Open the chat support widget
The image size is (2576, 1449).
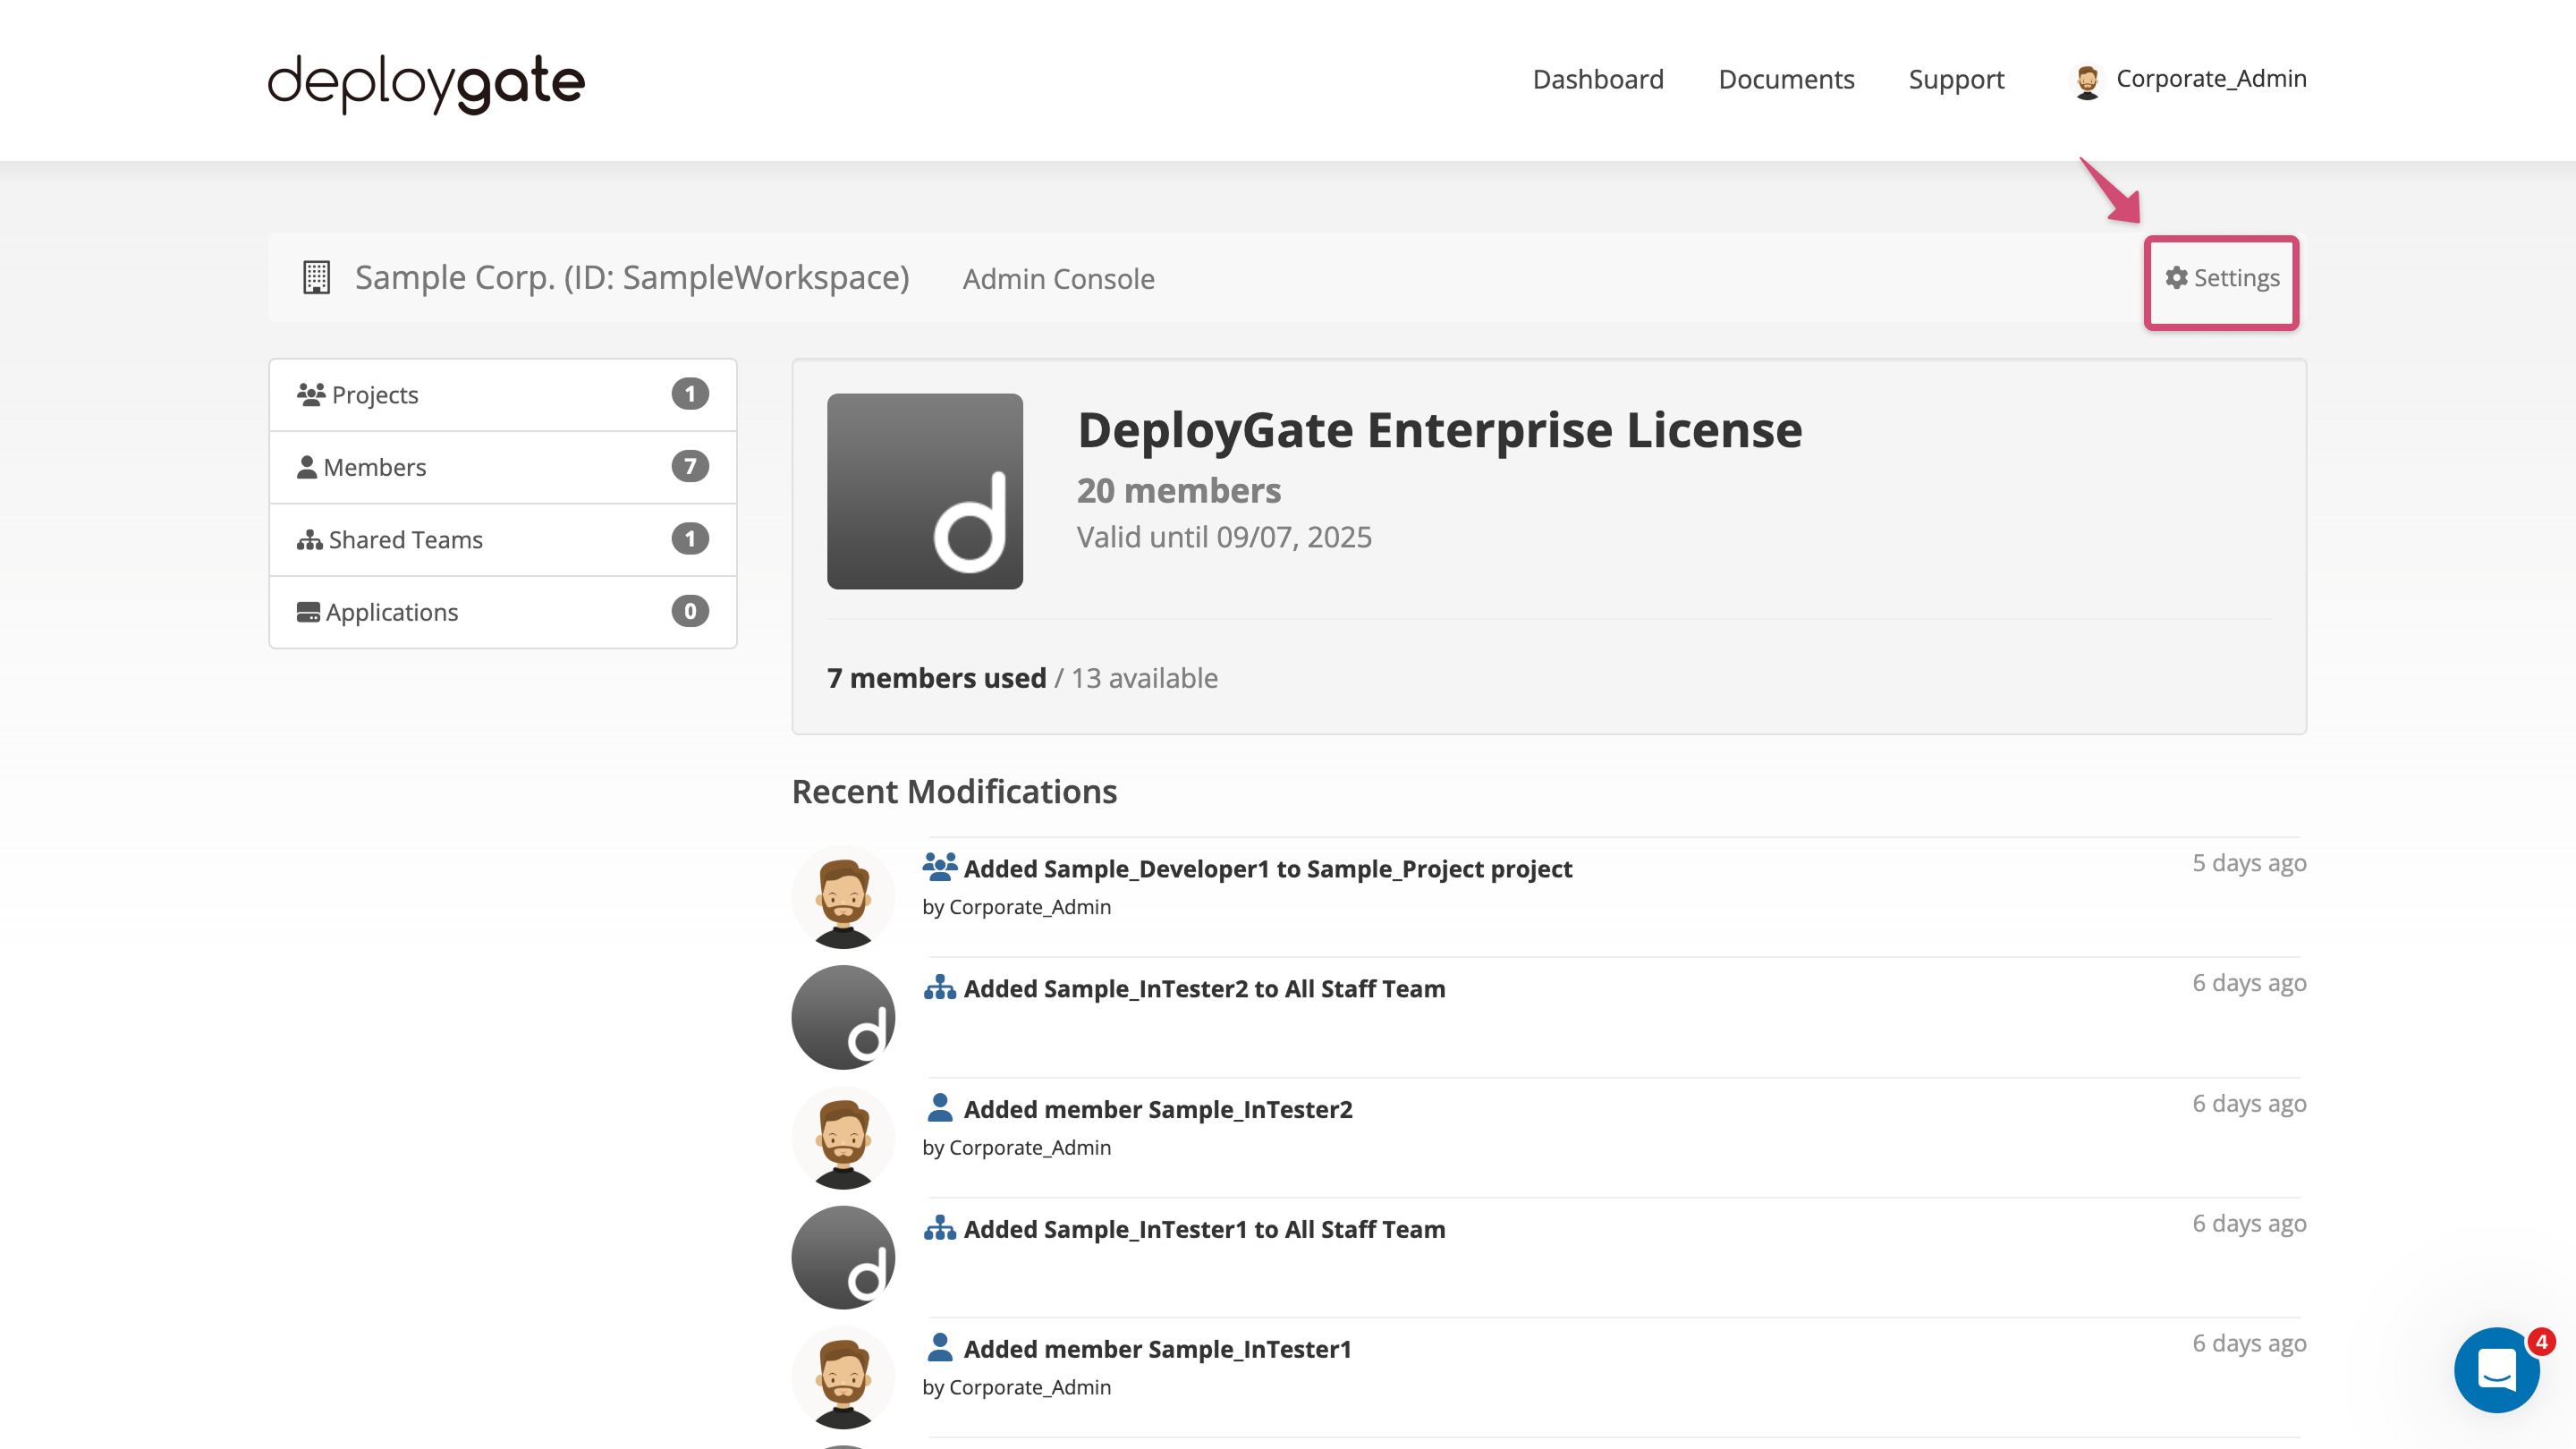pyautogui.click(x=2497, y=1369)
